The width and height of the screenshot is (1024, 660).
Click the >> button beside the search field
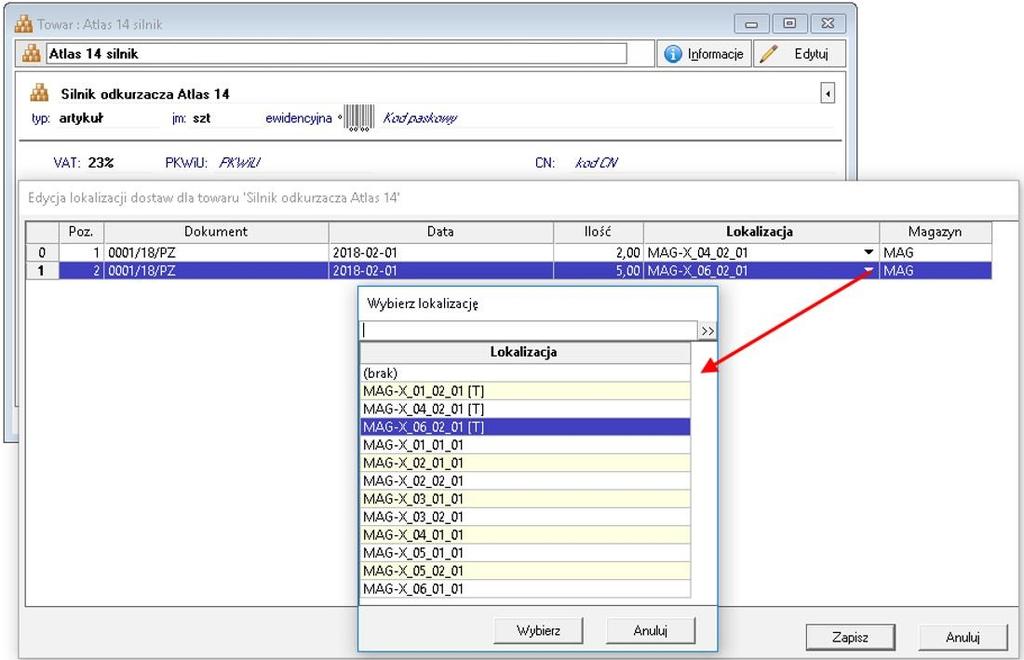[x=707, y=331]
